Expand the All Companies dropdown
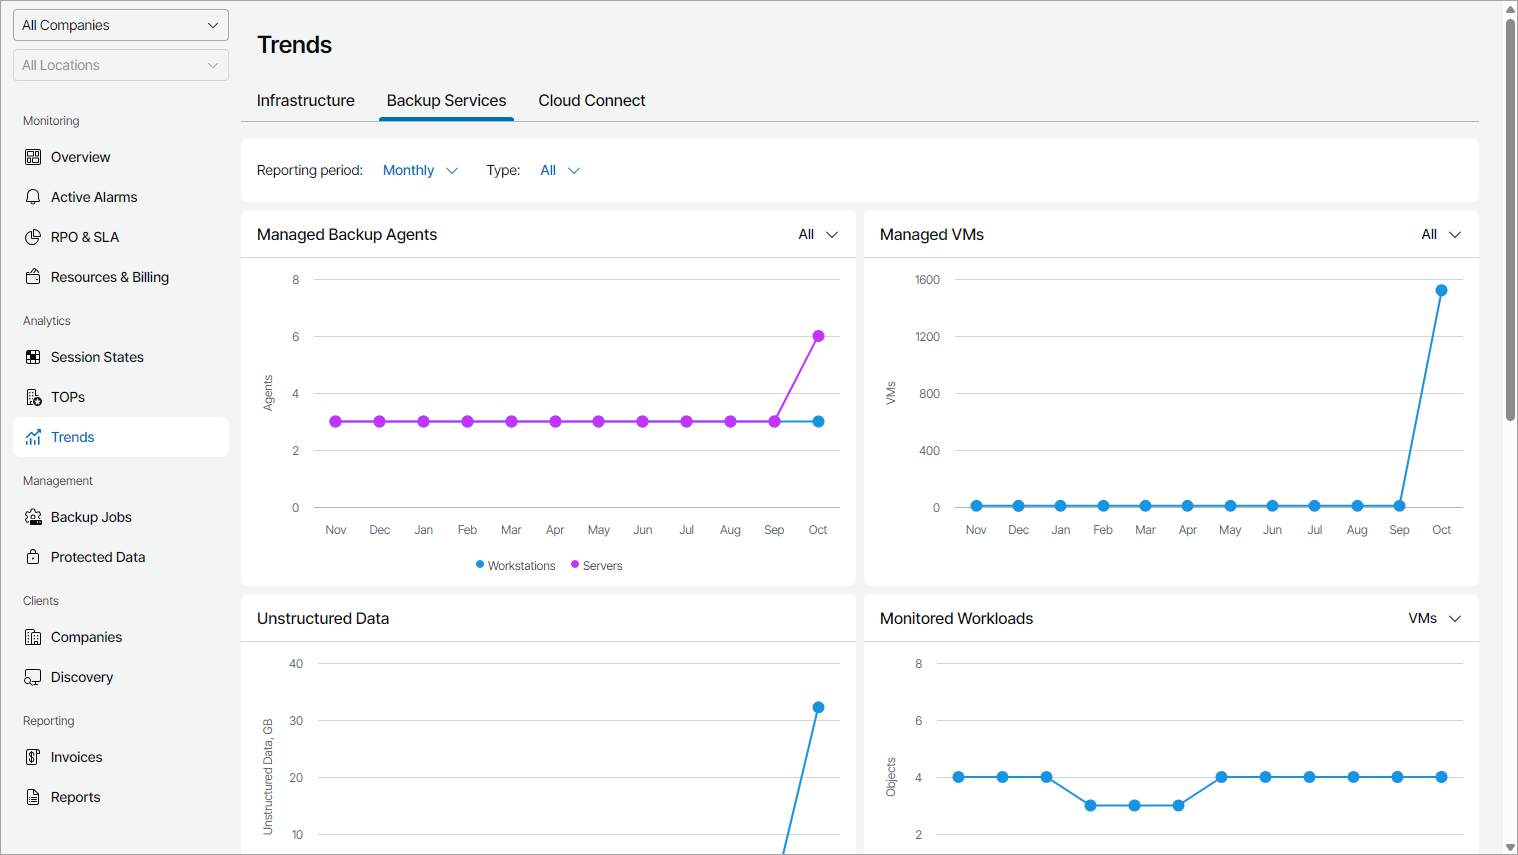 point(121,25)
